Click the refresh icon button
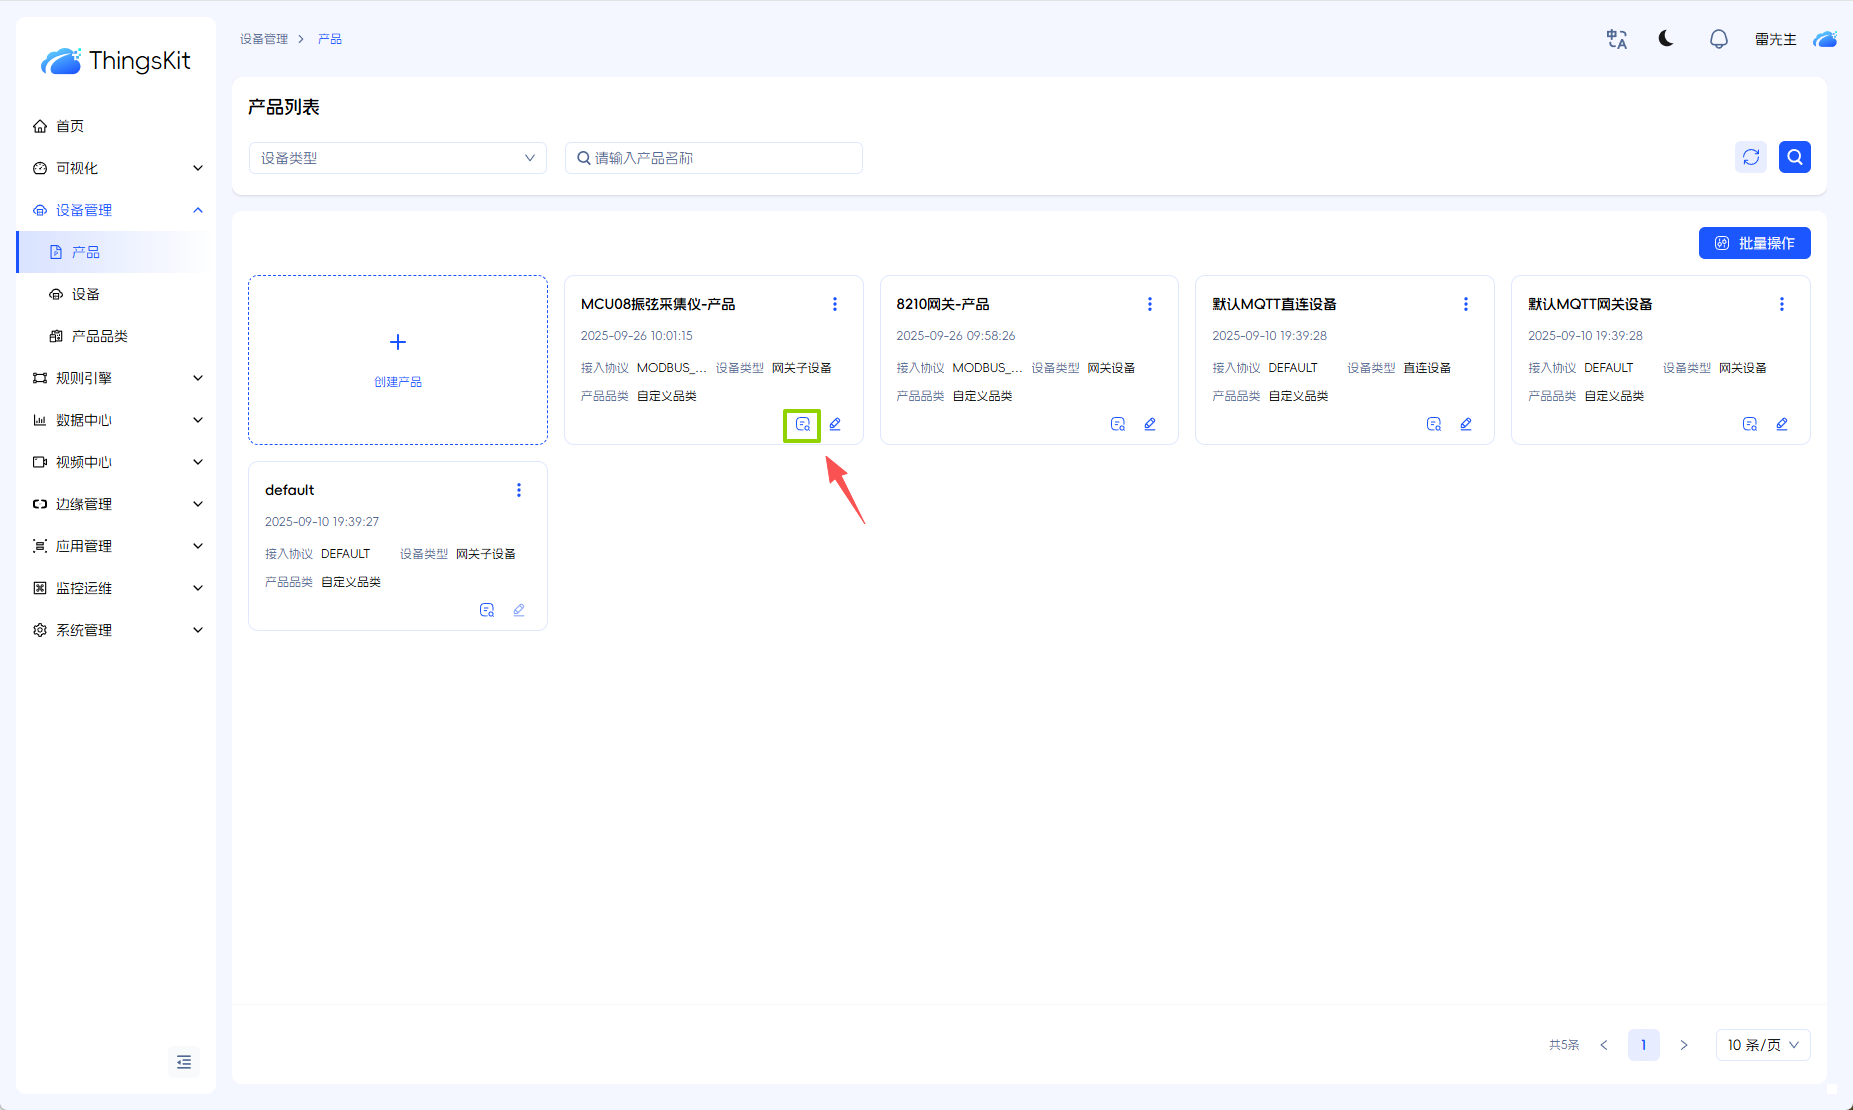1853x1110 pixels. pos(1750,157)
